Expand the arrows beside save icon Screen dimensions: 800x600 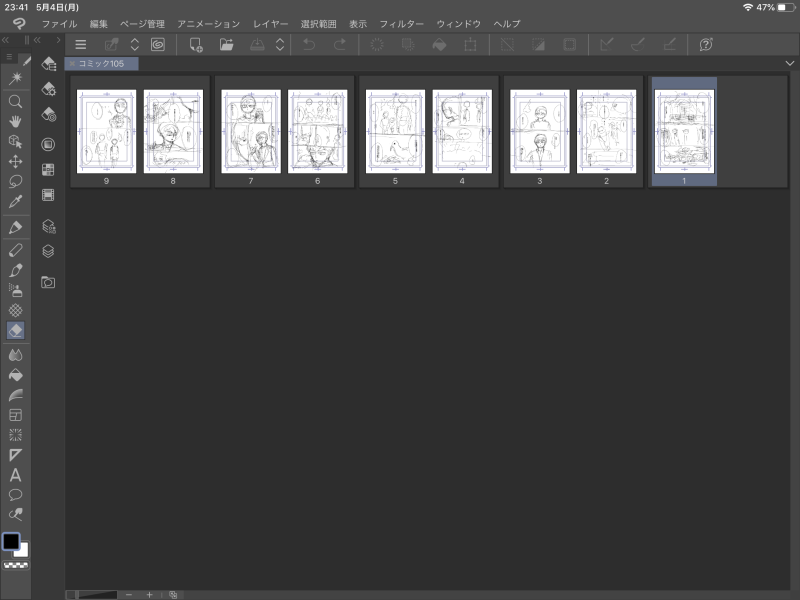[x=280, y=44]
